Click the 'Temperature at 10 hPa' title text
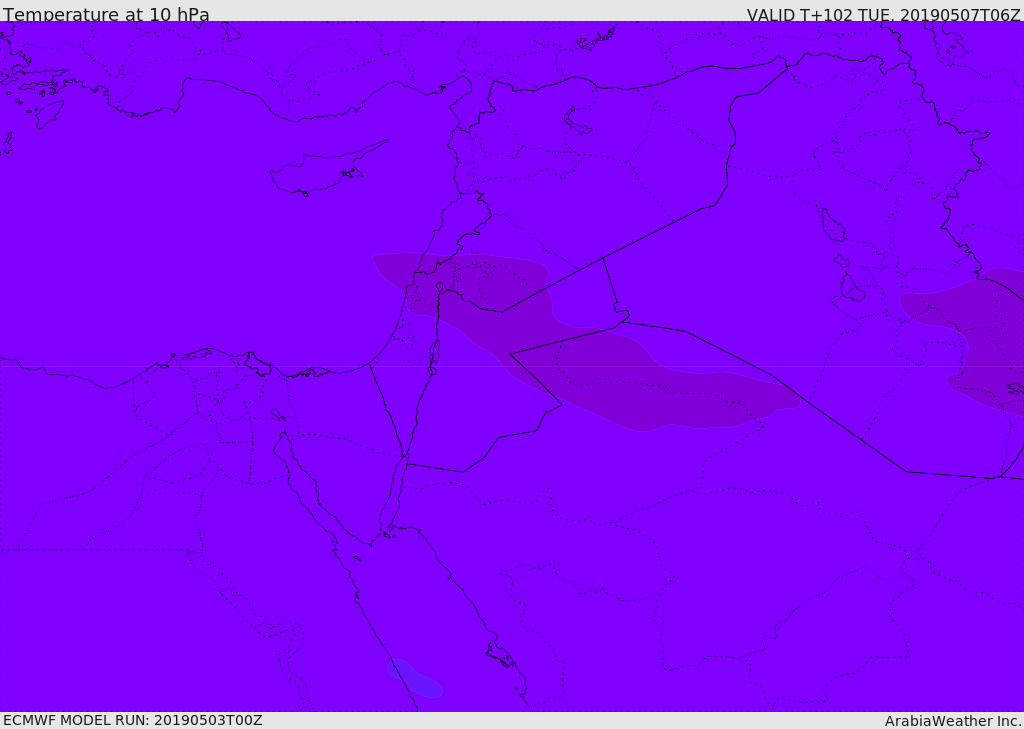1024x729 pixels. point(106,14)
